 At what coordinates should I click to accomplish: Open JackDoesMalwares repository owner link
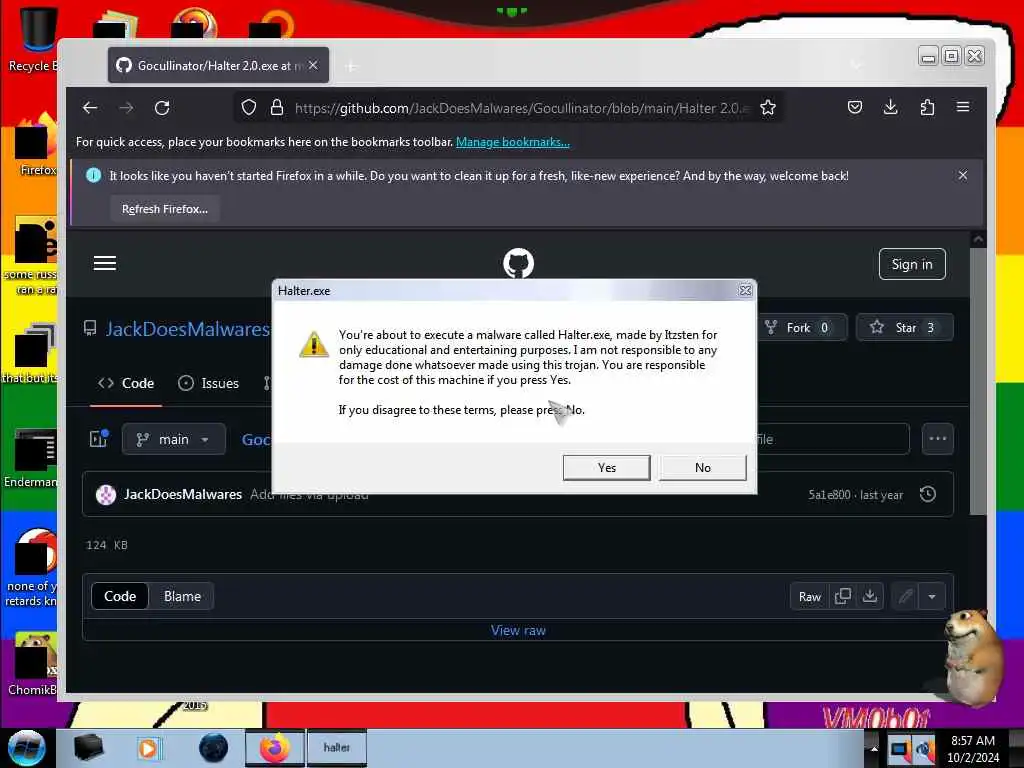tap(187, 328)
